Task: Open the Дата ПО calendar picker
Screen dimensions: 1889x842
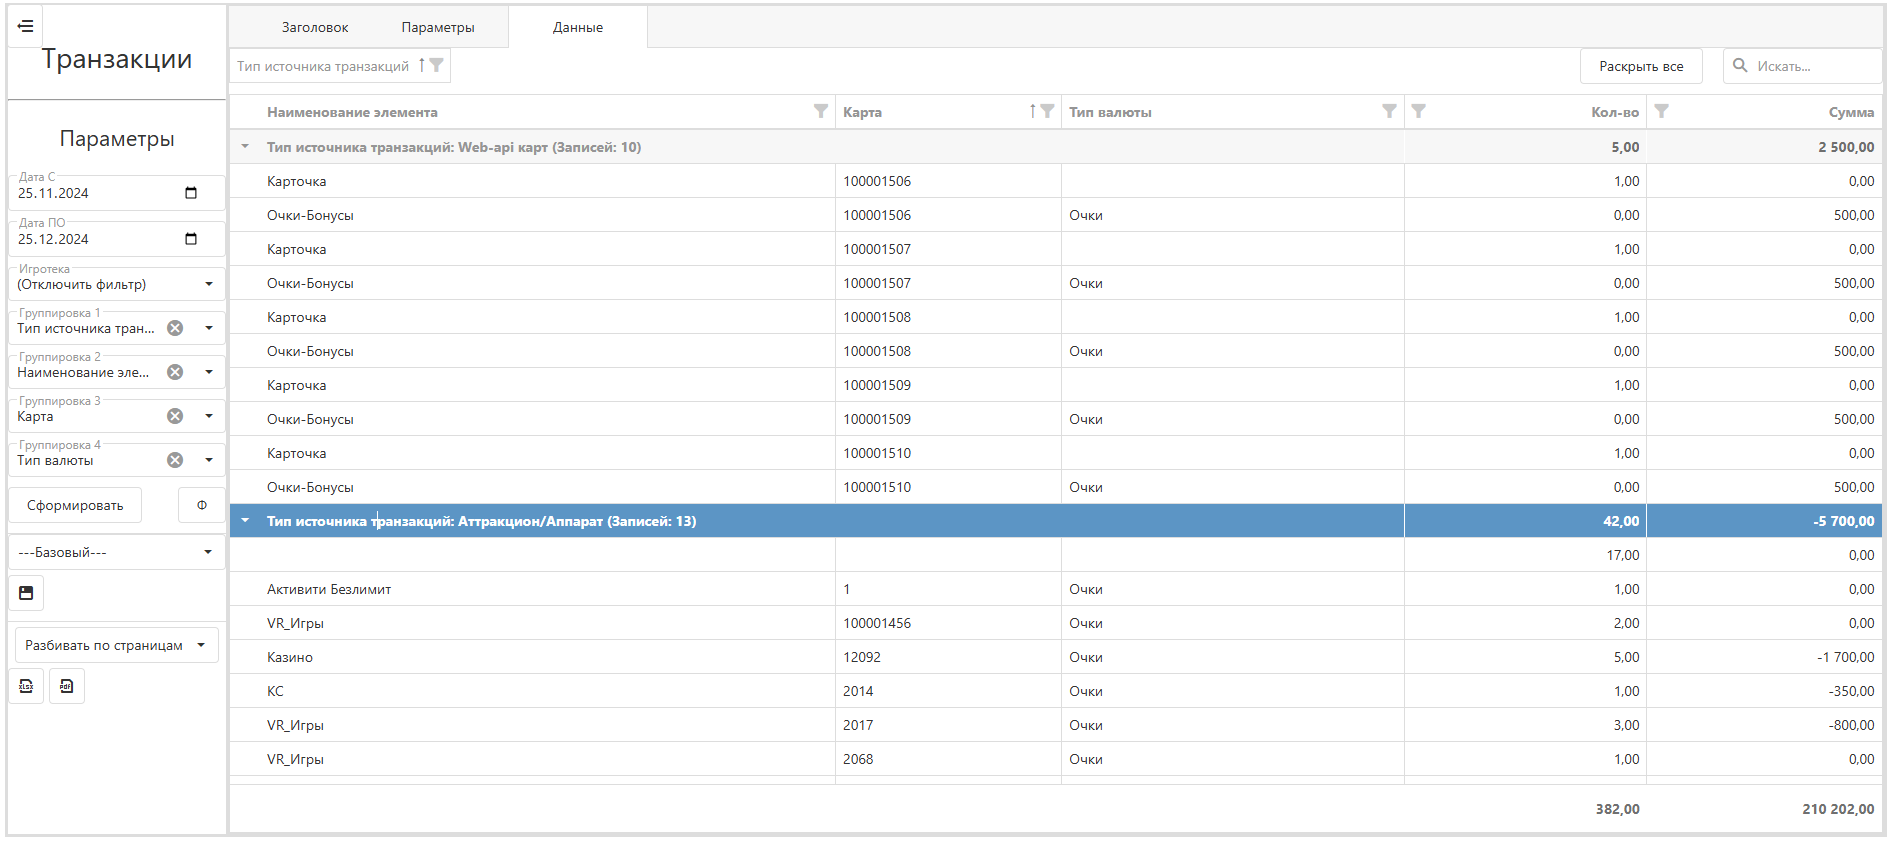Action: tap(191, 239)
